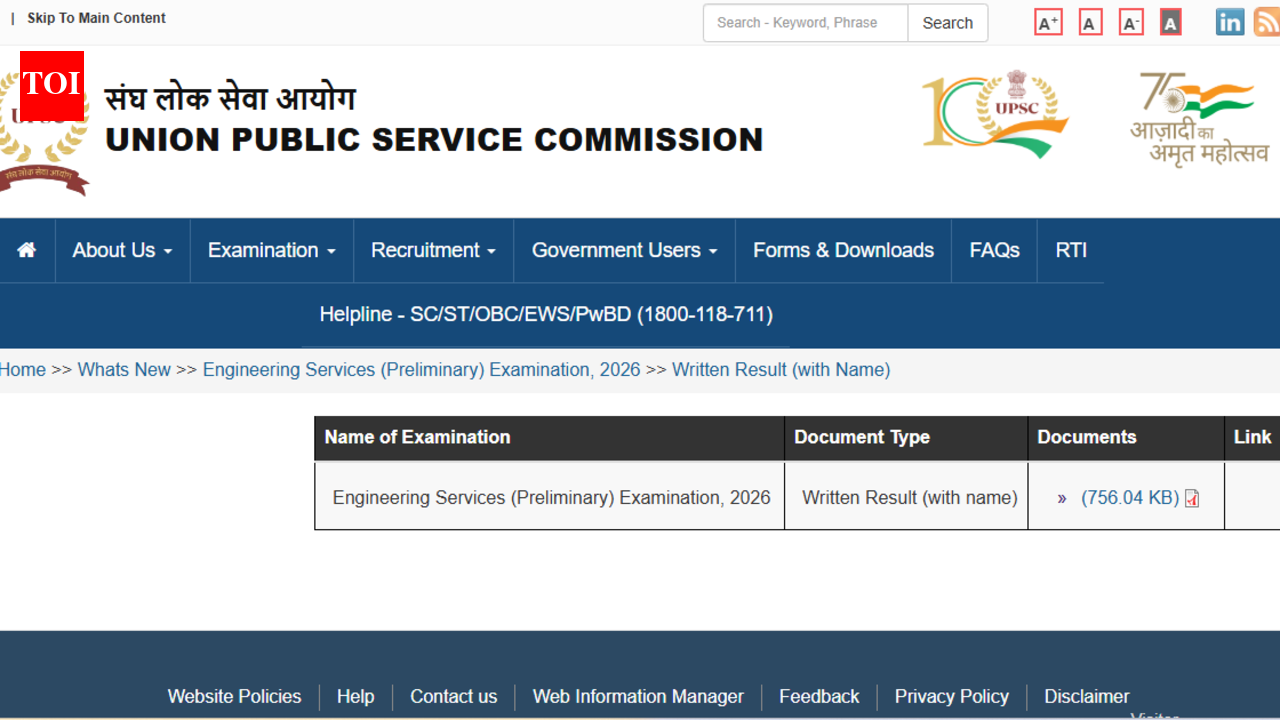This screenshot has width=1280, height=720.
Task: Open the PDF result document icon
Action: (1191, 497)
